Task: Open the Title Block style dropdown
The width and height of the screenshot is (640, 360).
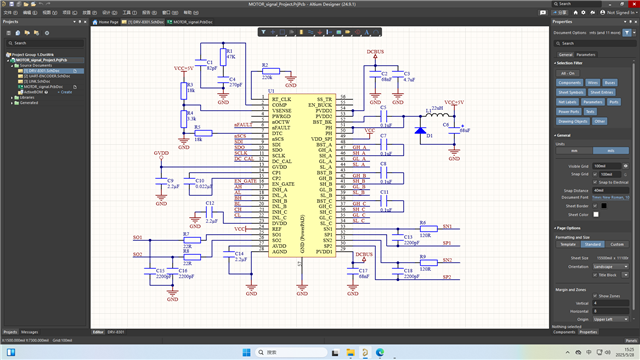Action: 625,275
